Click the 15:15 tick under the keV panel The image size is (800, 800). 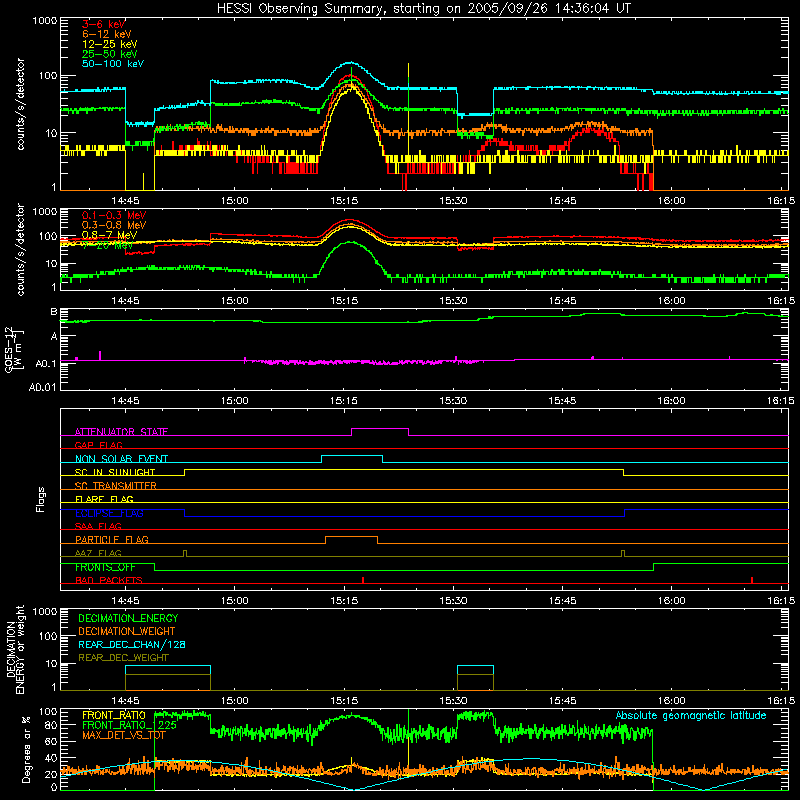coord(344,201)
